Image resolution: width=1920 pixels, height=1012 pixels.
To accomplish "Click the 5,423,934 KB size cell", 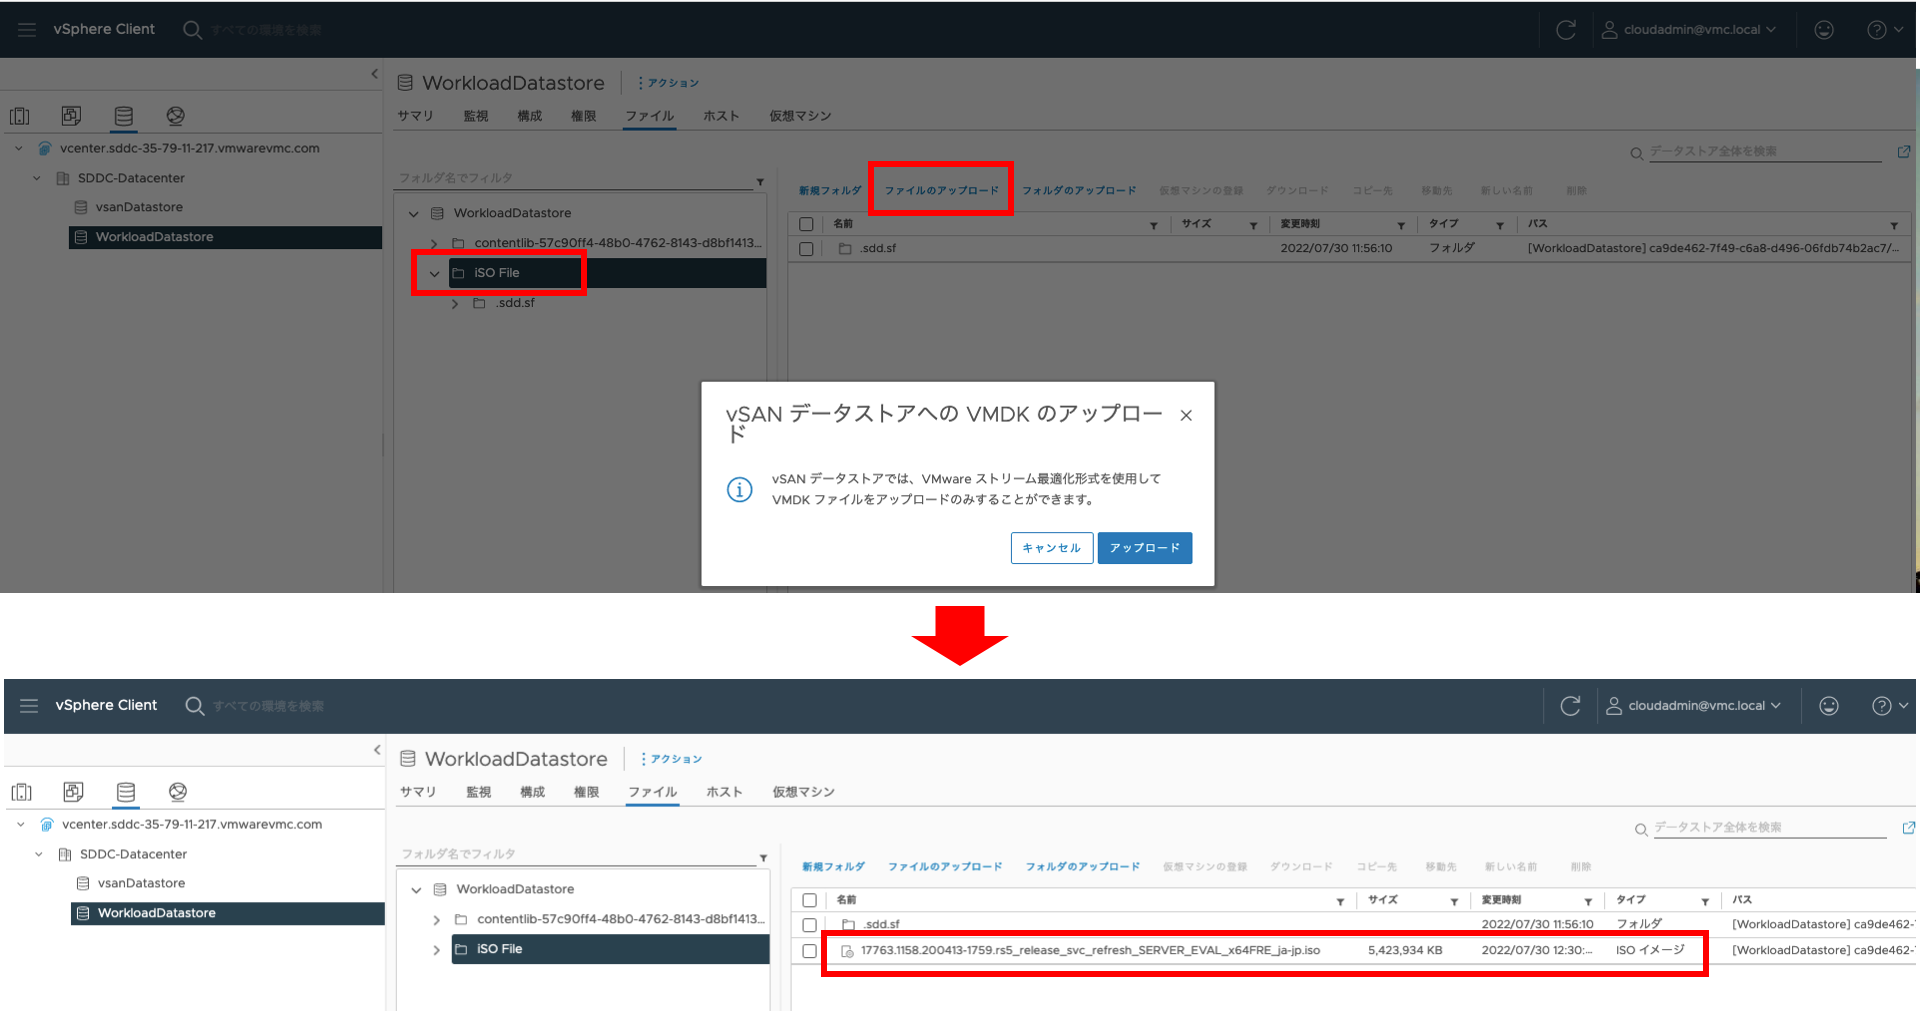I will (1405, 951).
